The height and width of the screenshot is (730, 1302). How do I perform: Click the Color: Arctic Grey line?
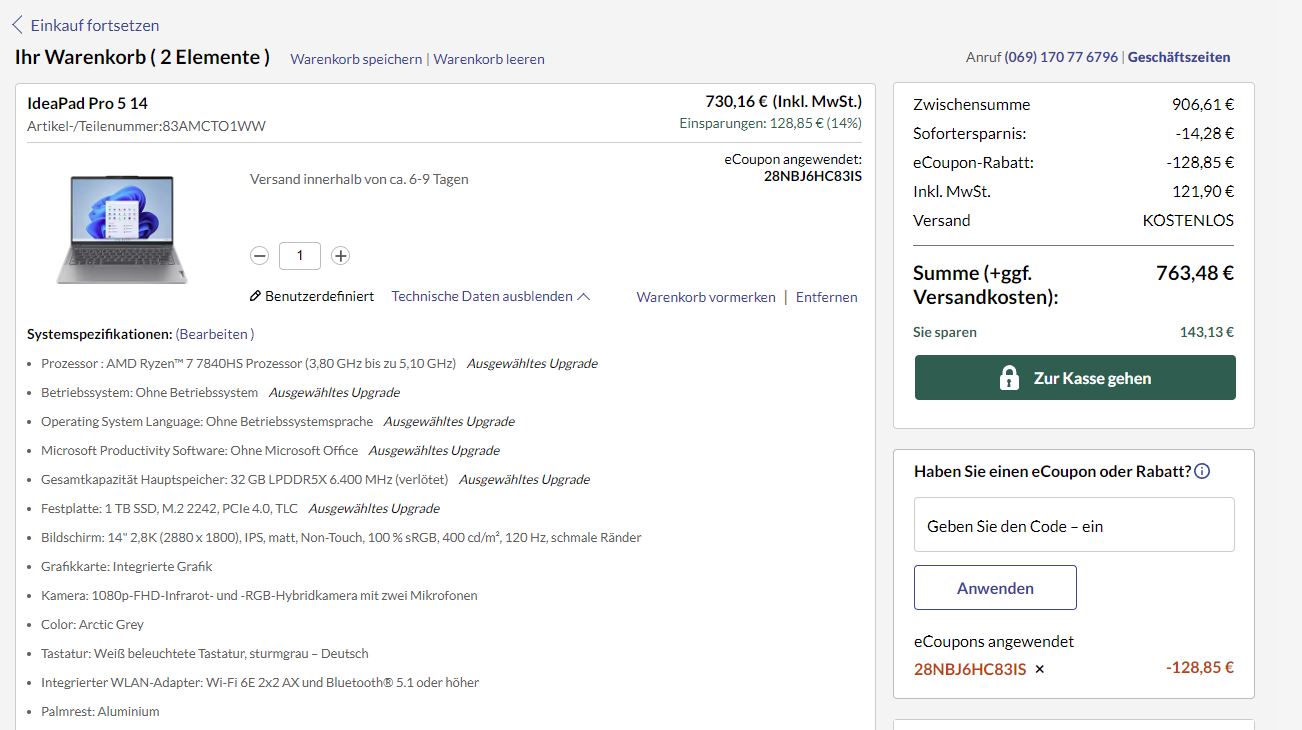92,624
